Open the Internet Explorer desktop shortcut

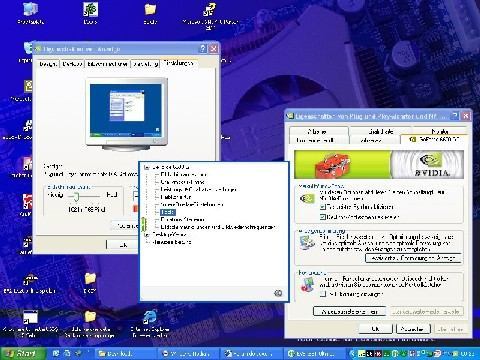(x=150, y=317)
